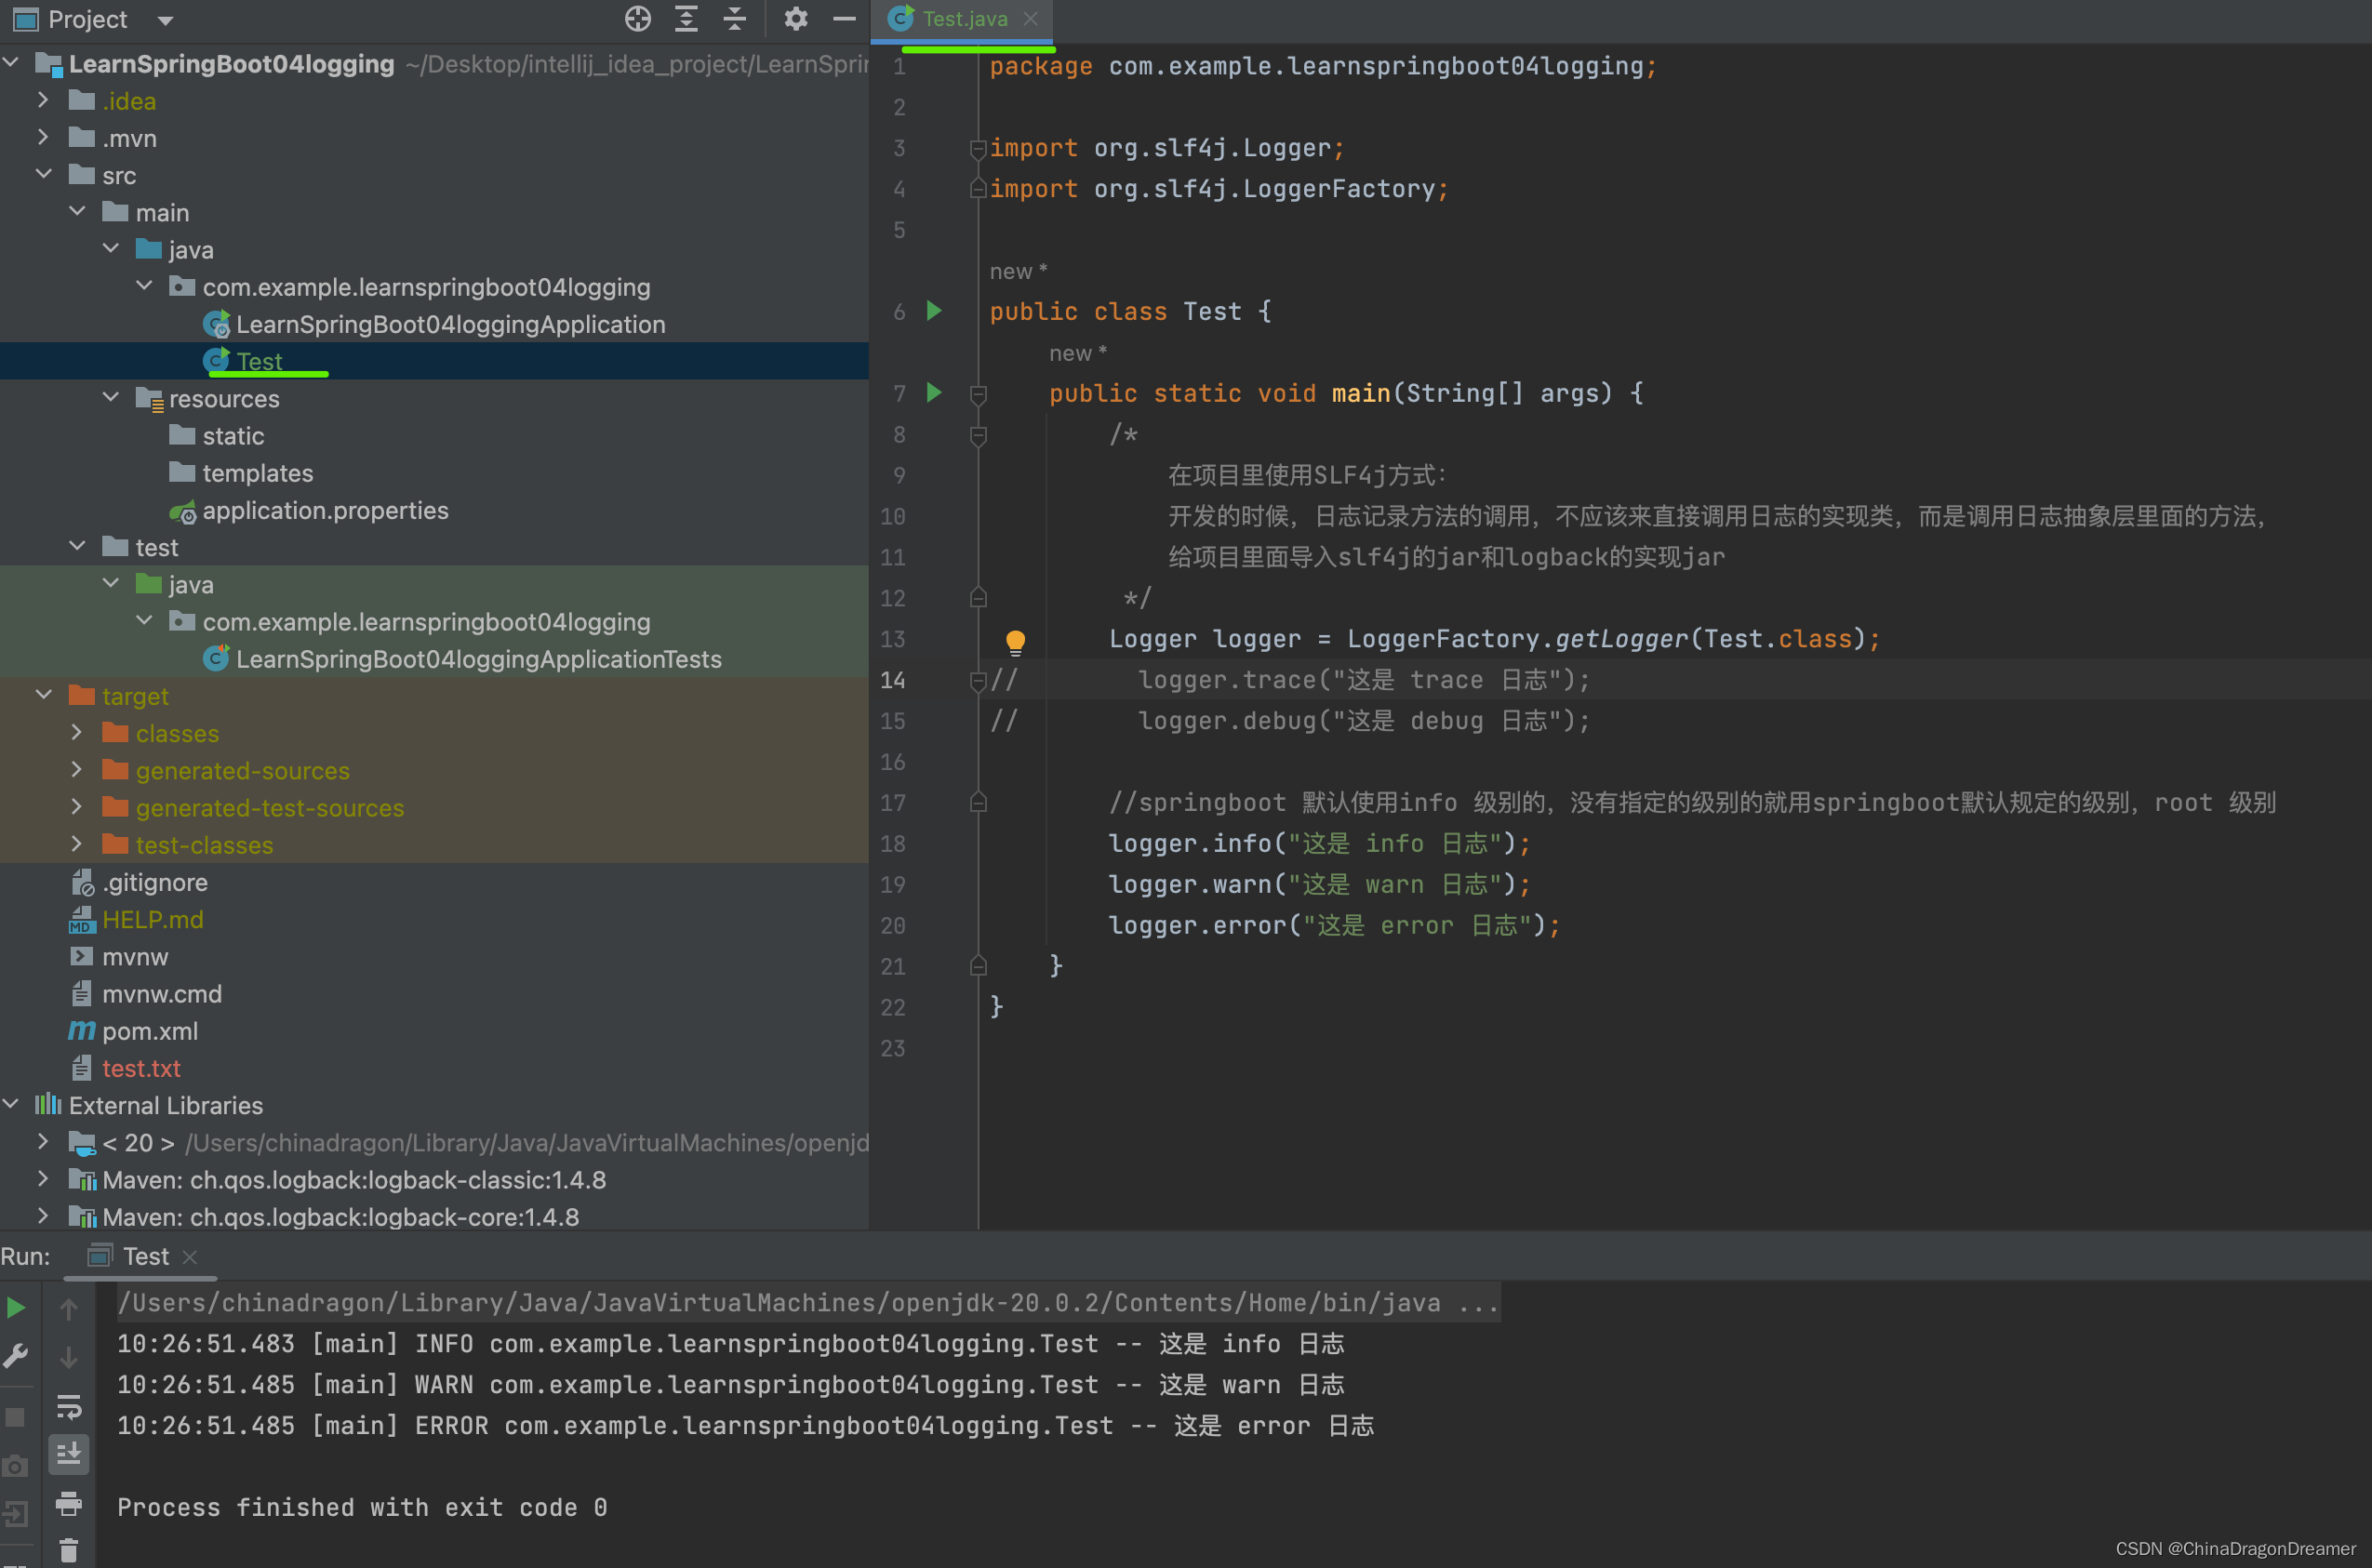Click the Stop square icon in Run panel
The width and height of the screenshot is (2372, 1568).
tap(16, 1417)
